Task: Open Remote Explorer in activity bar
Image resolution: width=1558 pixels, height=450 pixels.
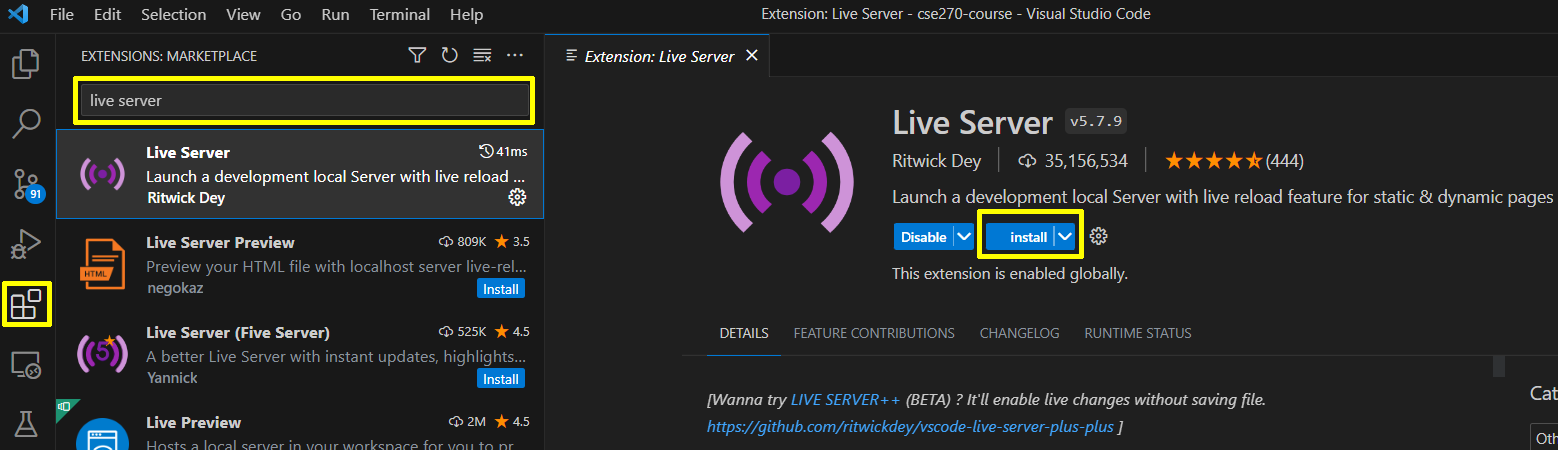Action: pos(26,365)
